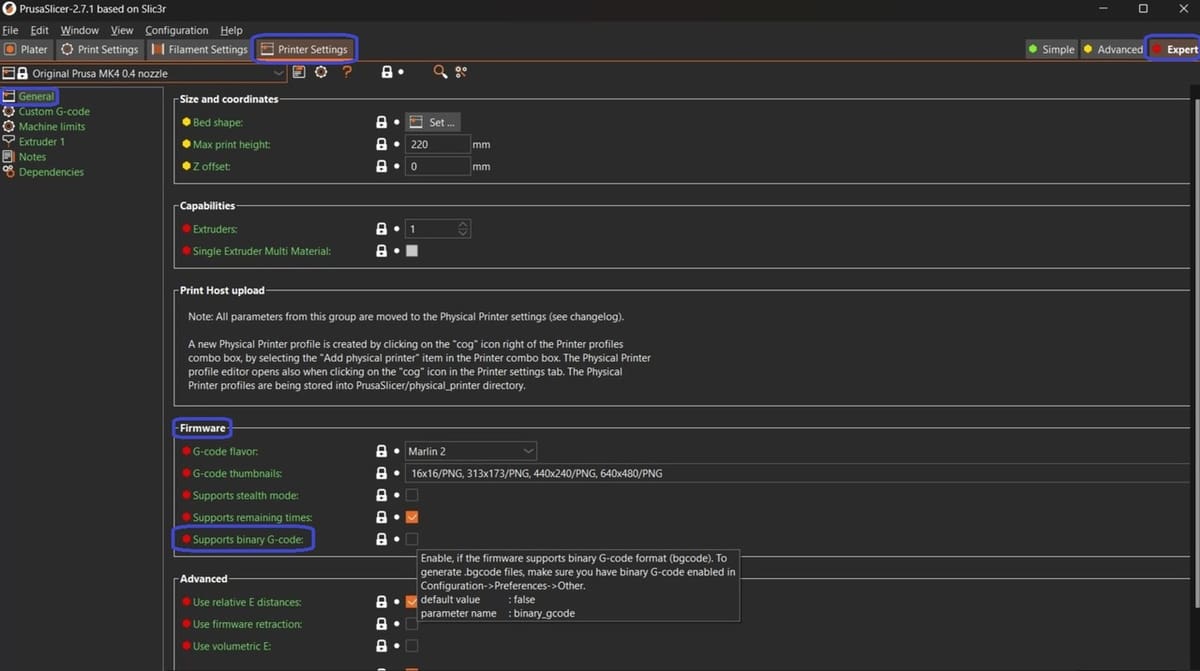Click lock icon on G-code thumbnails row
The width and height of the screenshot is (1200, 671).
click(381, 473)
